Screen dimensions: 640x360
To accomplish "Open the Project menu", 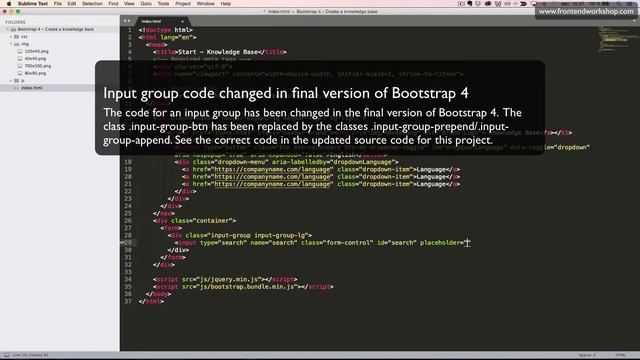I will pos(183,4).
